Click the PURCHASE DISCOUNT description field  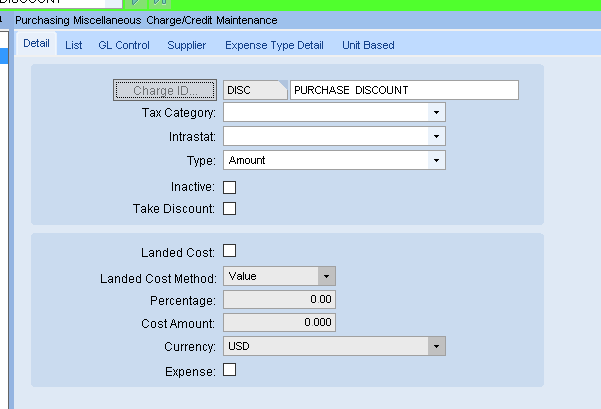click(x=404, y=90)
